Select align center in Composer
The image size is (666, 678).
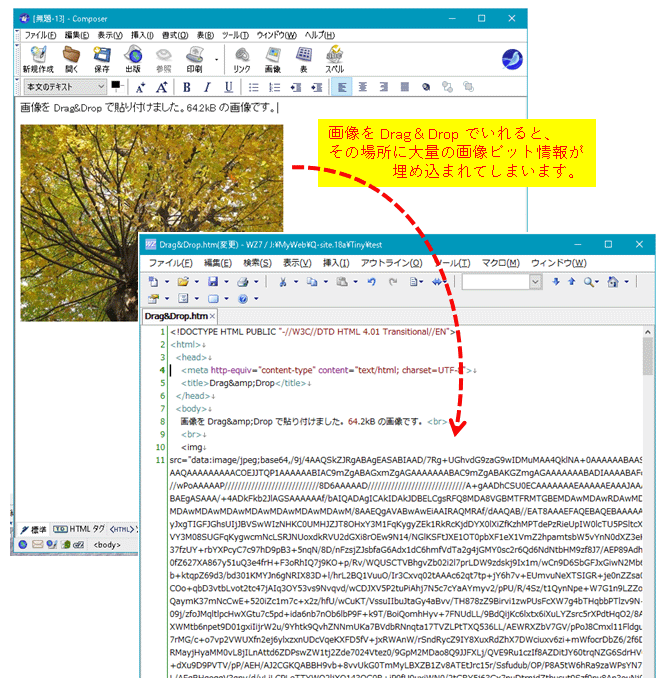(362, 87)
